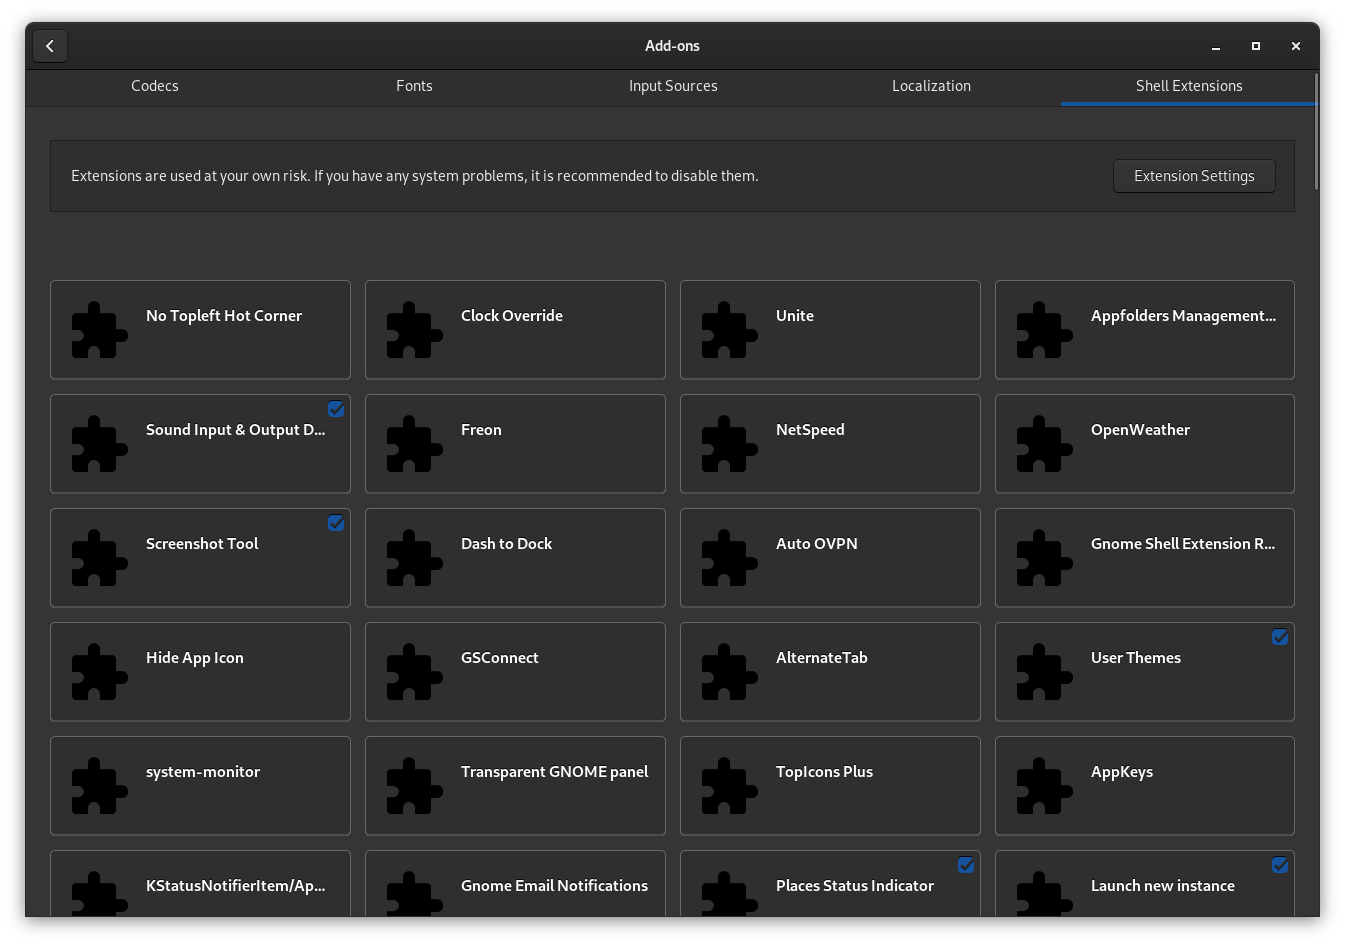Click the AlternateTab extension puzzle icon

(x=730, y=672)
